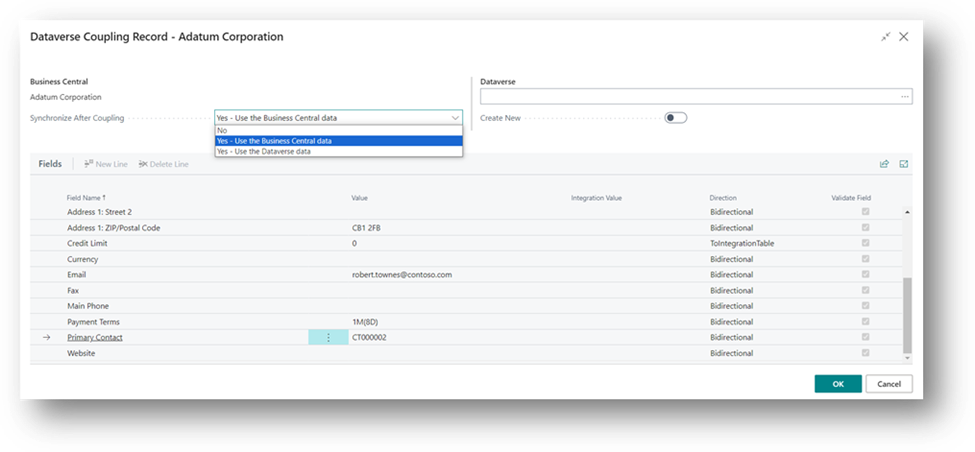975x452 pixels.
Task: Select the Credit Limit field name
Action: click(87, 244)
